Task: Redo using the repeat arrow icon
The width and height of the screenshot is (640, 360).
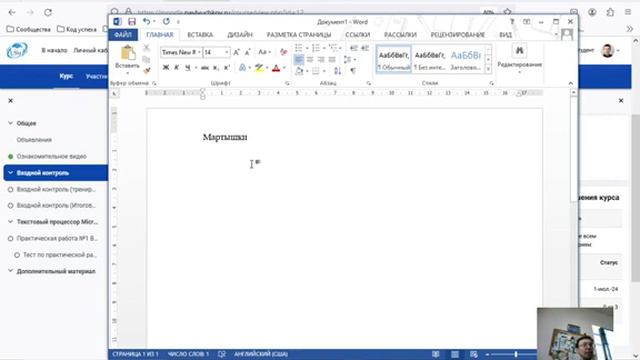Action: point(166,22)
